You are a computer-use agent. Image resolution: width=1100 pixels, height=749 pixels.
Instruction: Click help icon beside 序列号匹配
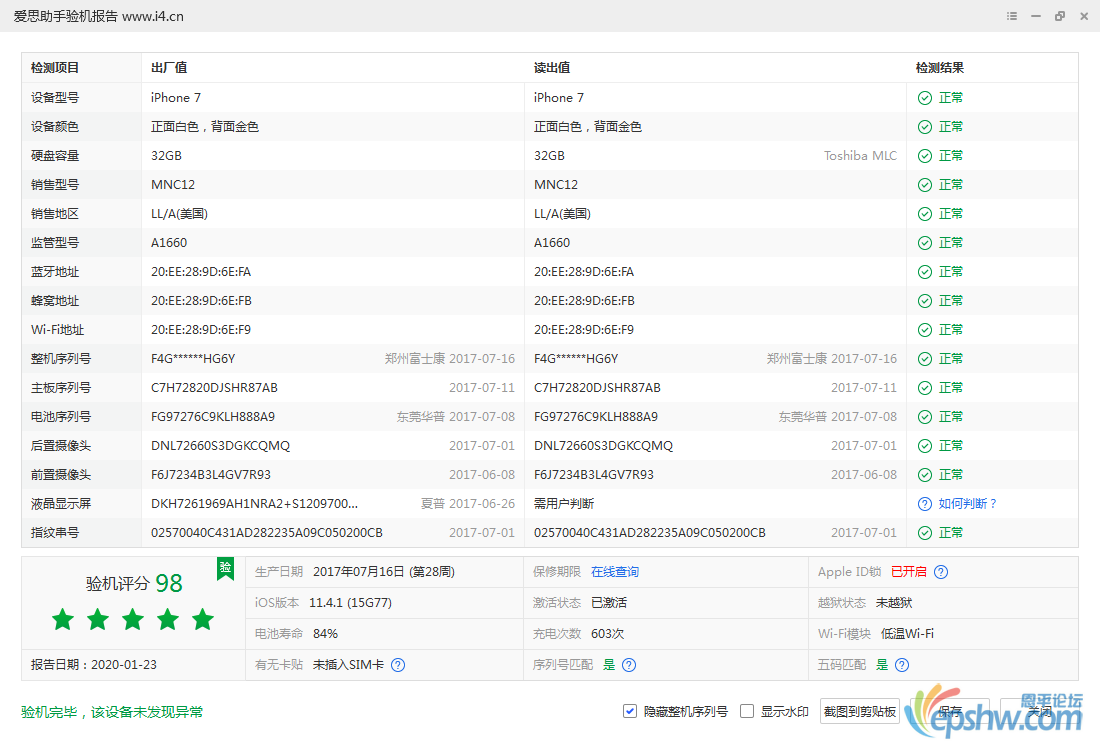coord(629,665)
